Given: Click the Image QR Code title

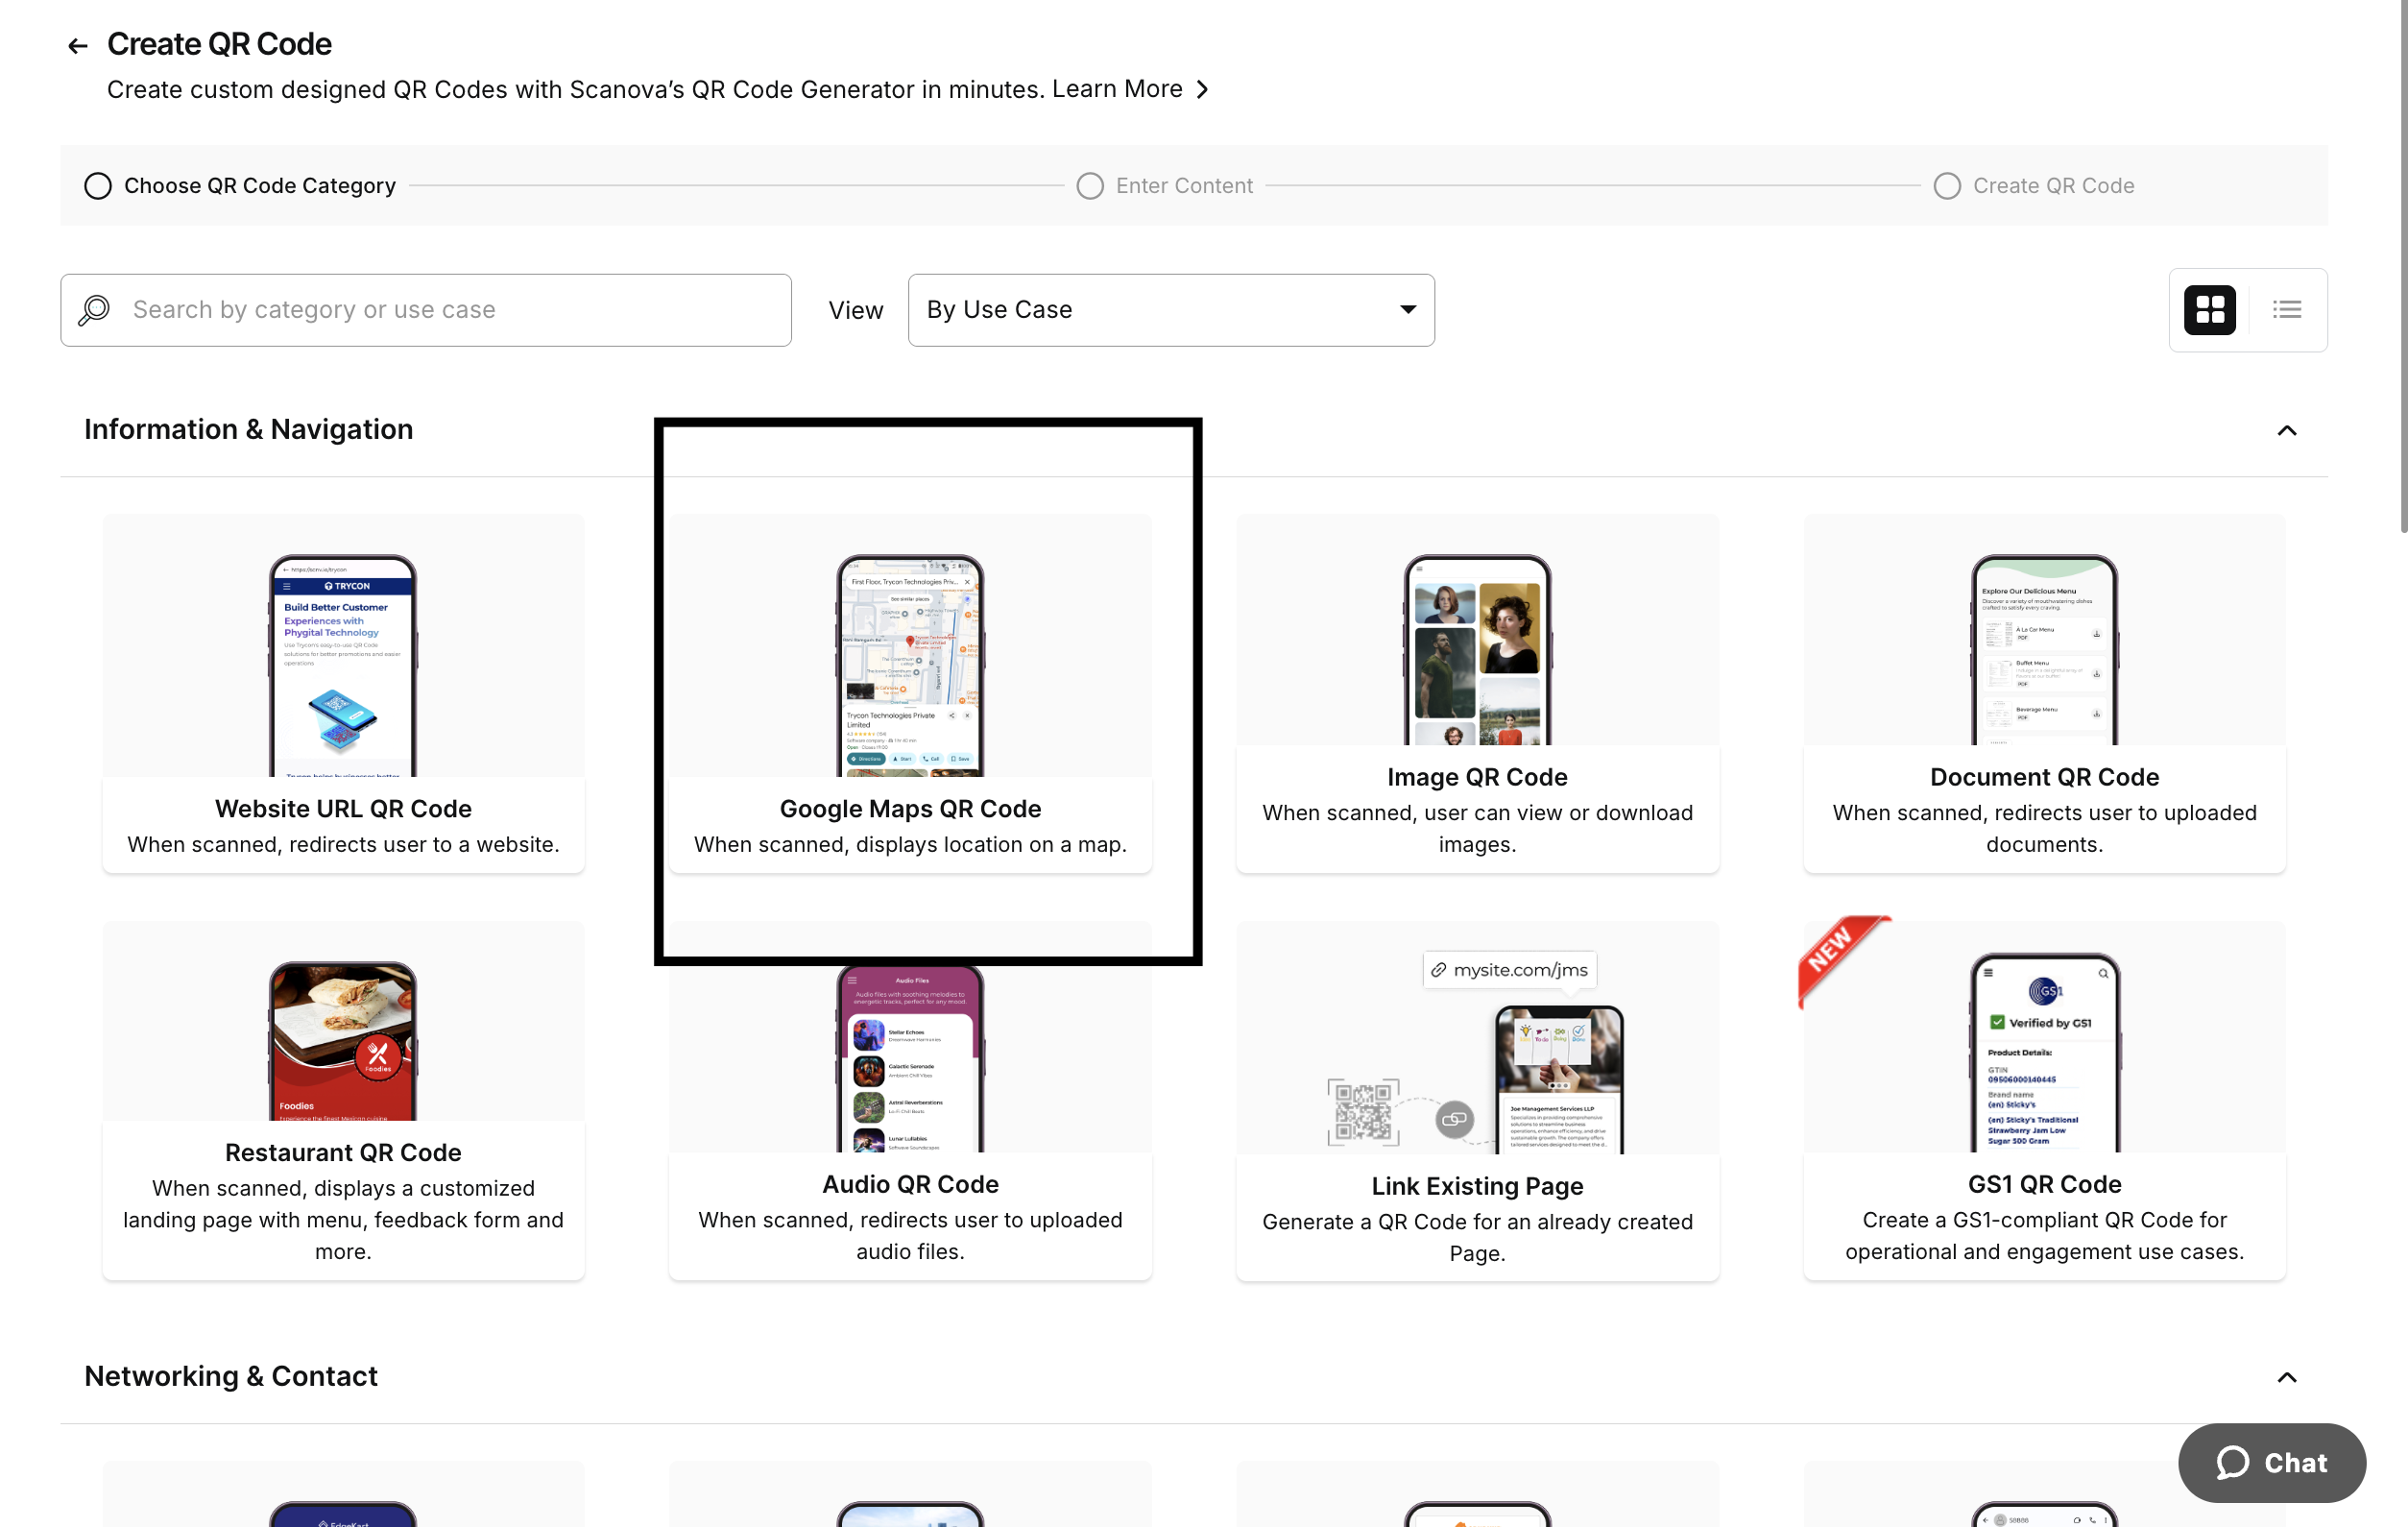Looking at the screenshot, I should pyautogui.click(x=1477, y=777).
